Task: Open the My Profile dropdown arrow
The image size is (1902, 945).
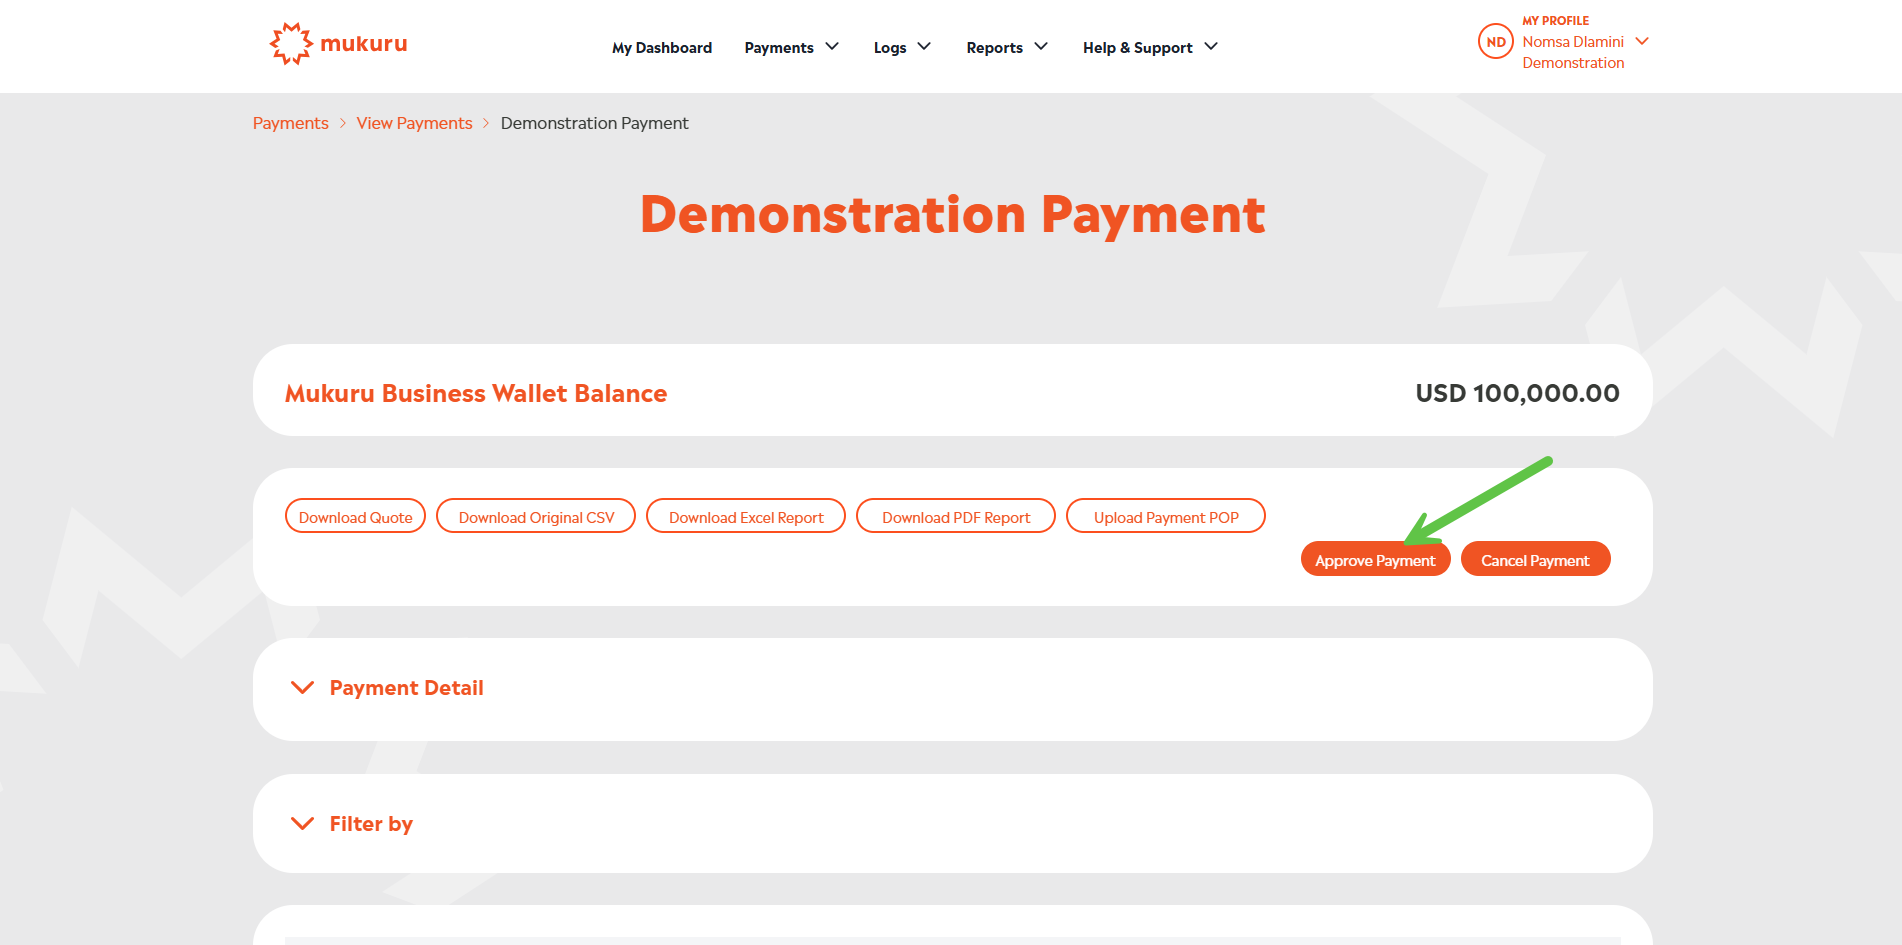Action: (1641, 41)
